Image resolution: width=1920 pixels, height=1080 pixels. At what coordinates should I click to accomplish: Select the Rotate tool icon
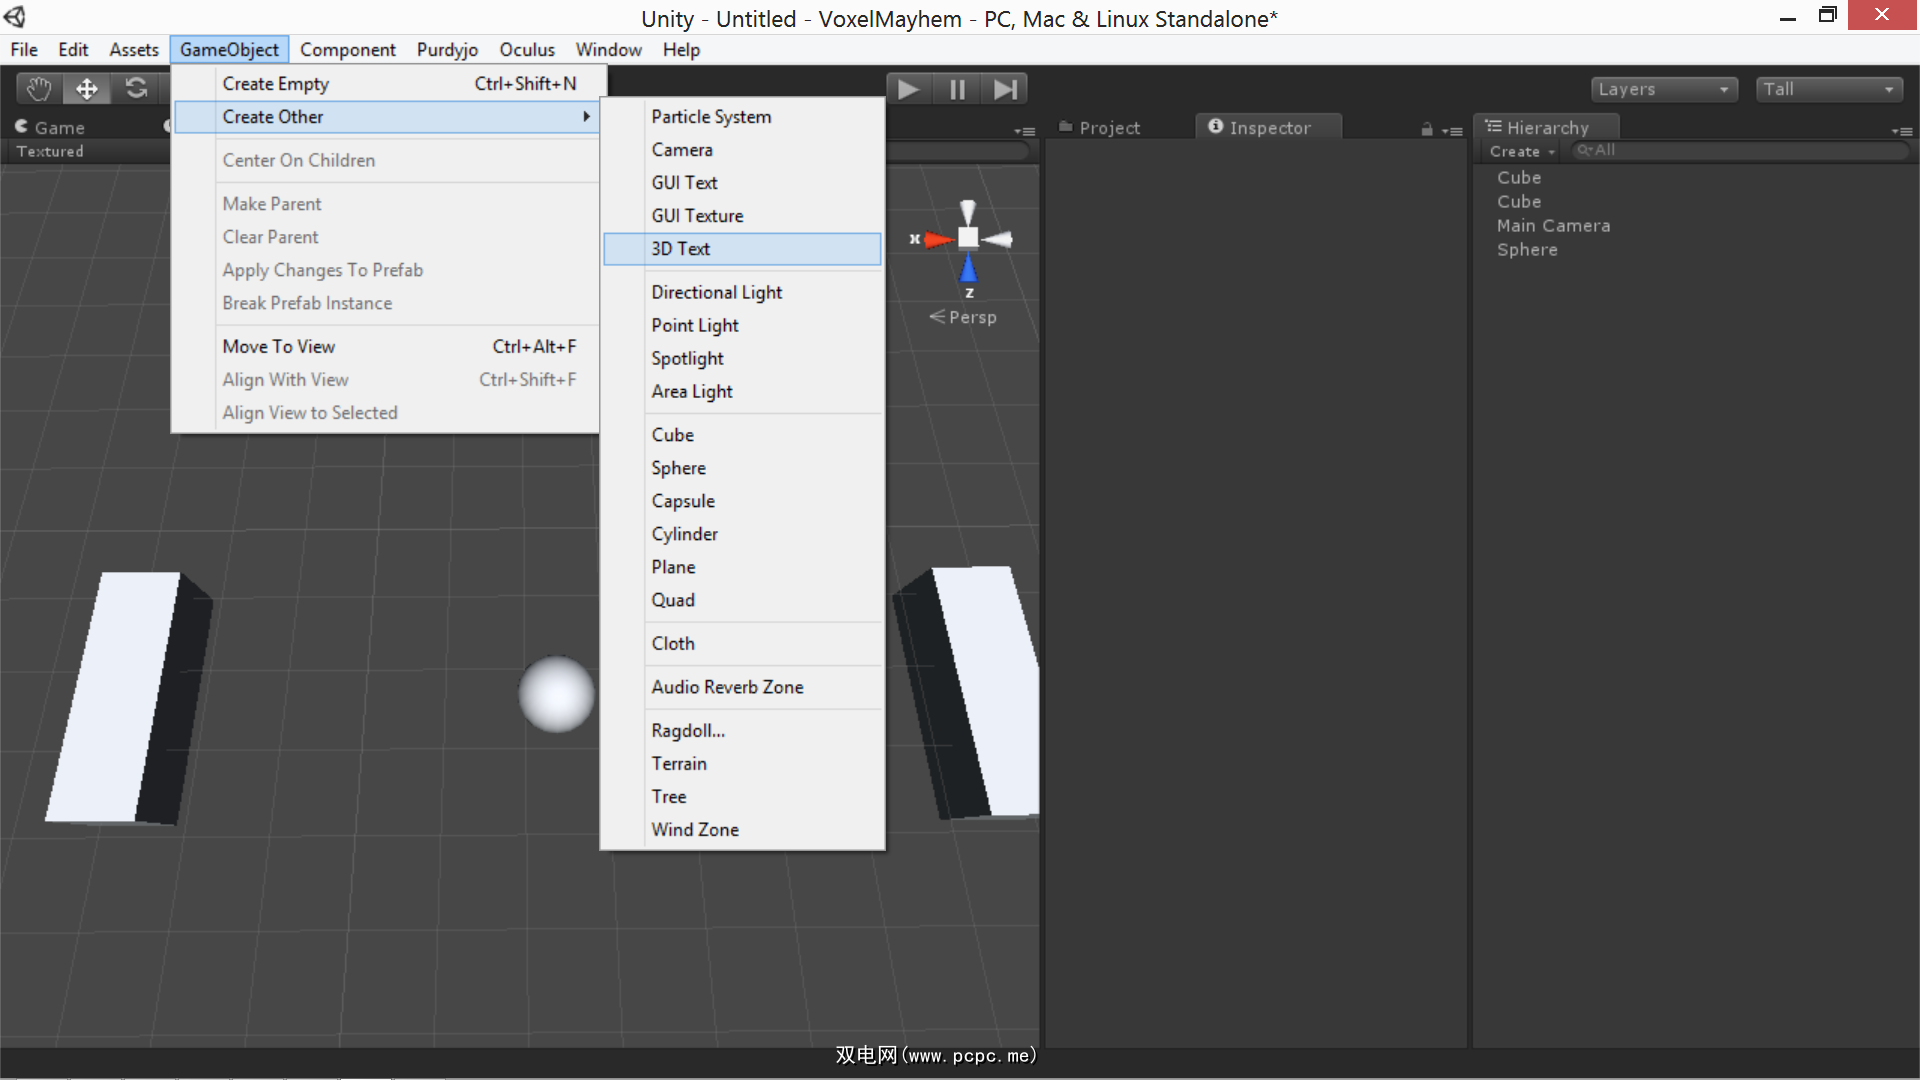click(136, 89)
